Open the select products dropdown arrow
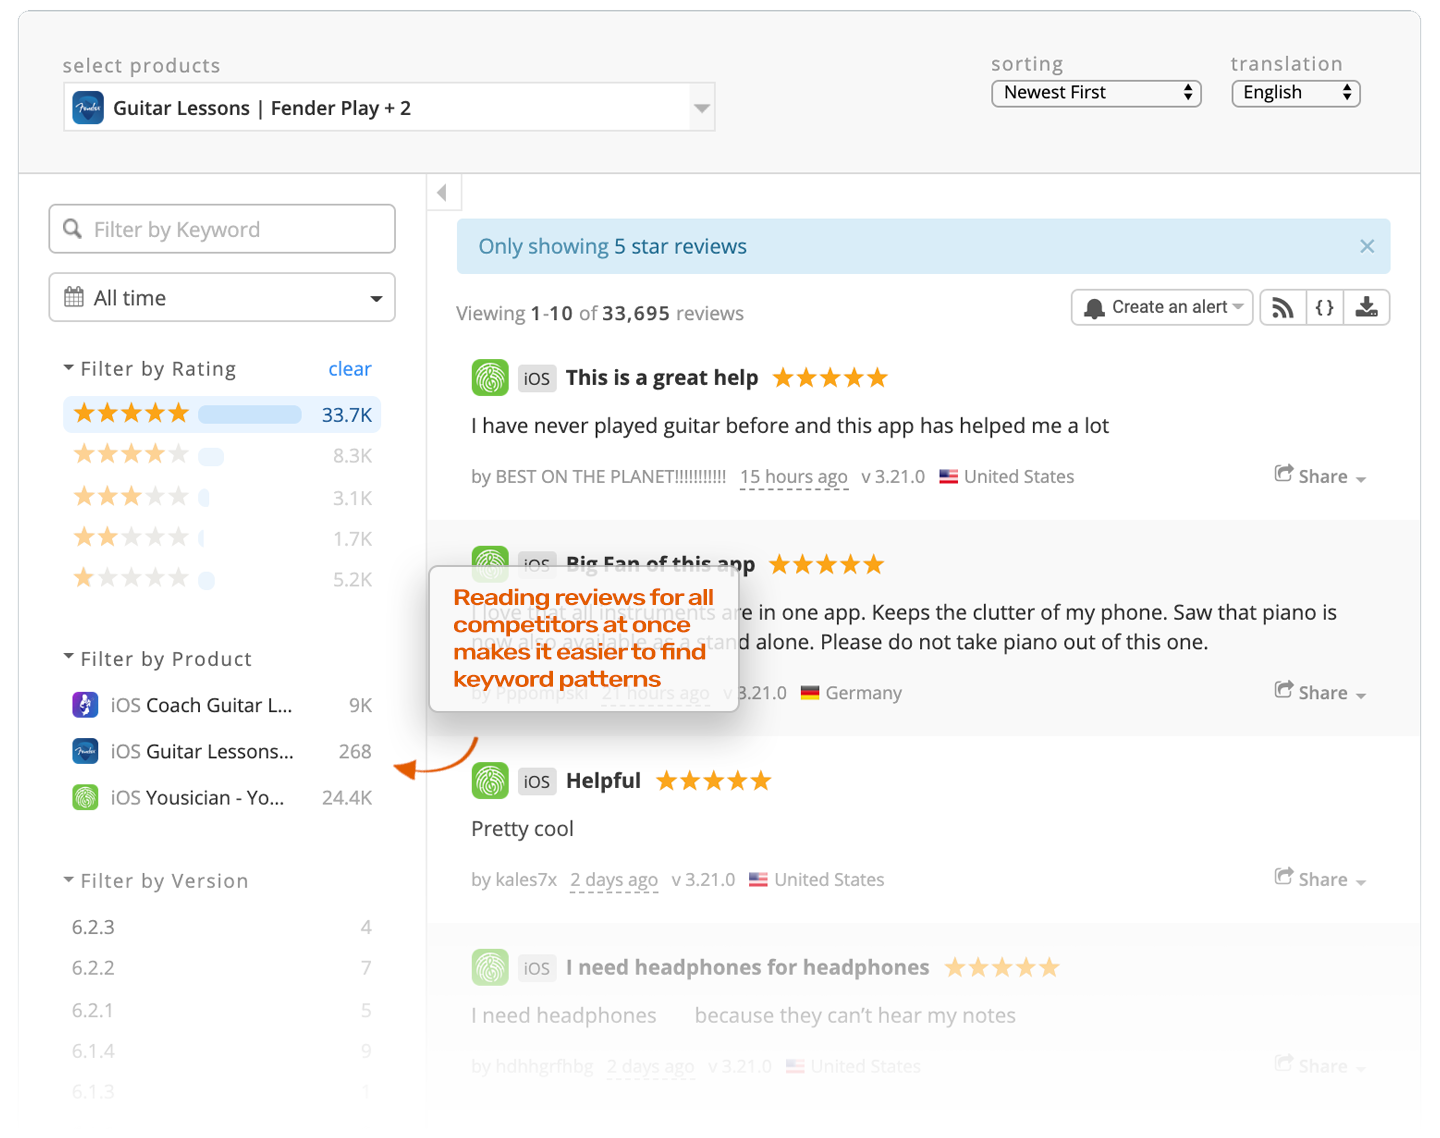The width and height of the screenshot is (1440, 1138). click(x=702, y=108)
